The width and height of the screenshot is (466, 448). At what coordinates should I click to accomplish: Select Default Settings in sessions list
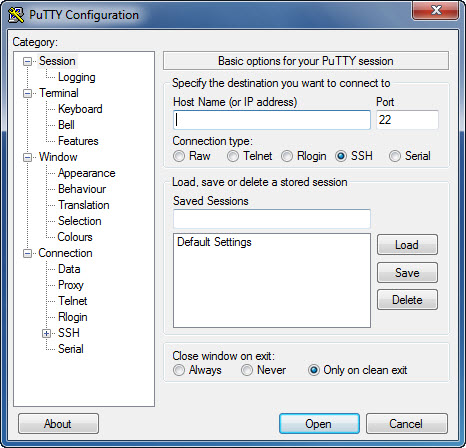214,242
